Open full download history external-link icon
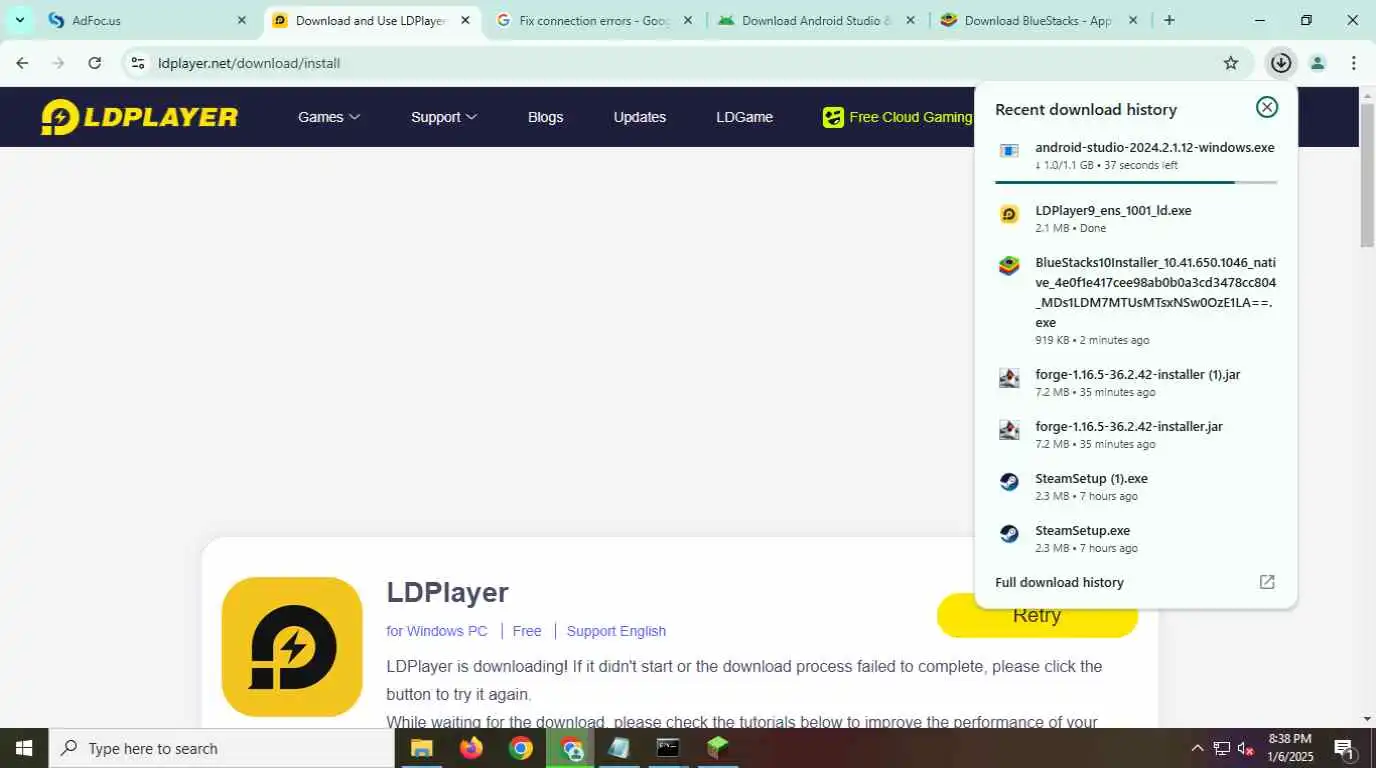This screenshot has height=768, width=1376. coord(1267,582)
